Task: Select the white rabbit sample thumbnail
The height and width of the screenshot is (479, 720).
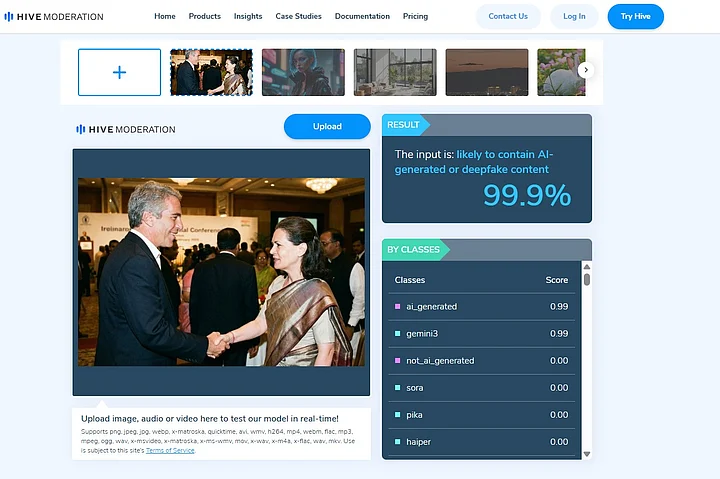Action: coord(561,72)
